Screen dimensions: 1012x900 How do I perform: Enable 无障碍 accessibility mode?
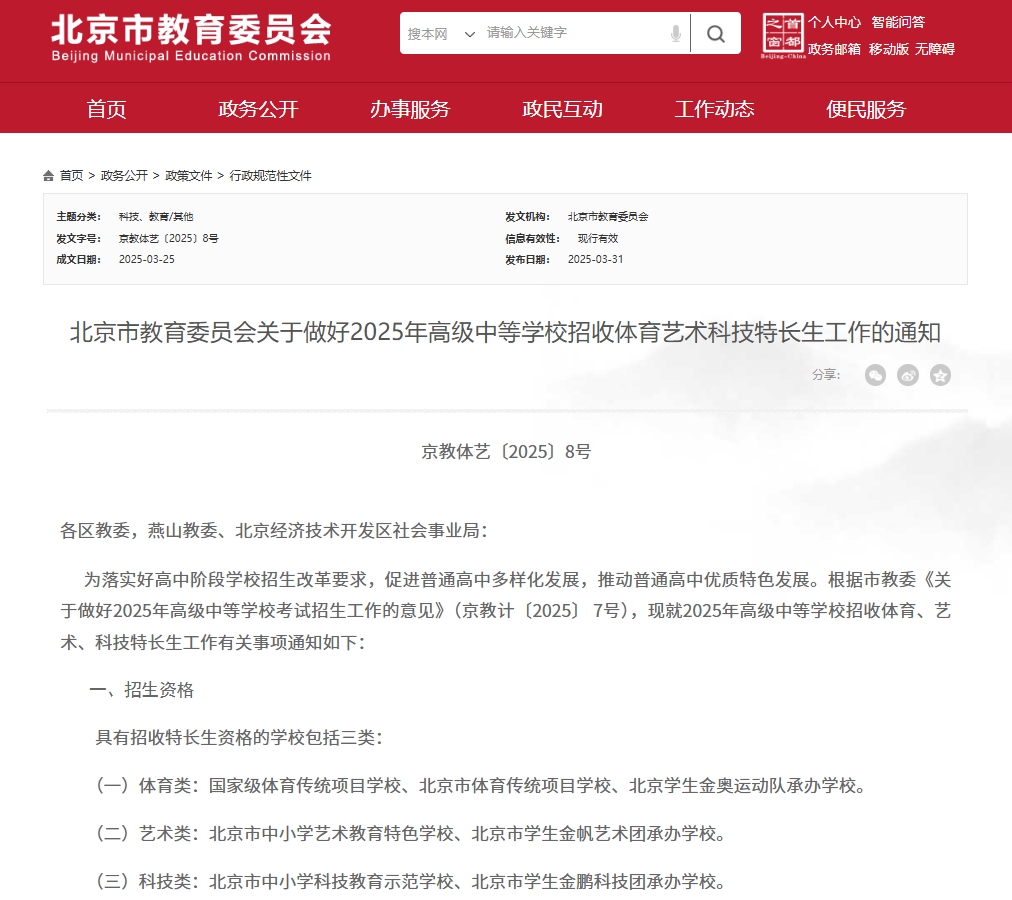935,49
